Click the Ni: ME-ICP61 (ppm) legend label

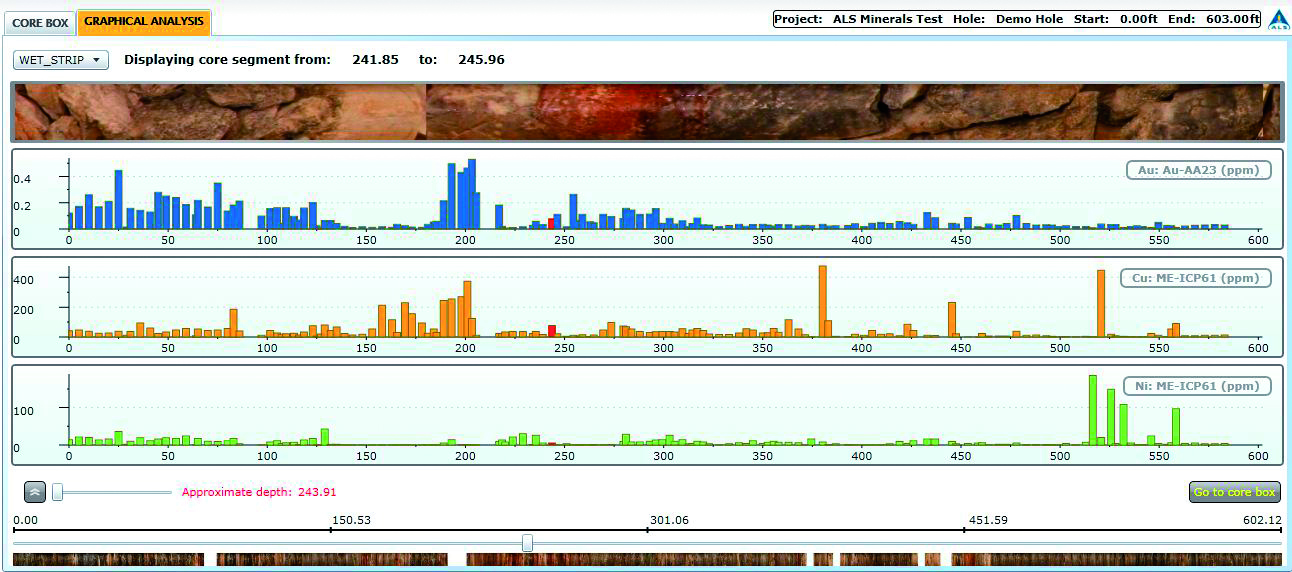(x=1198, y=386)
